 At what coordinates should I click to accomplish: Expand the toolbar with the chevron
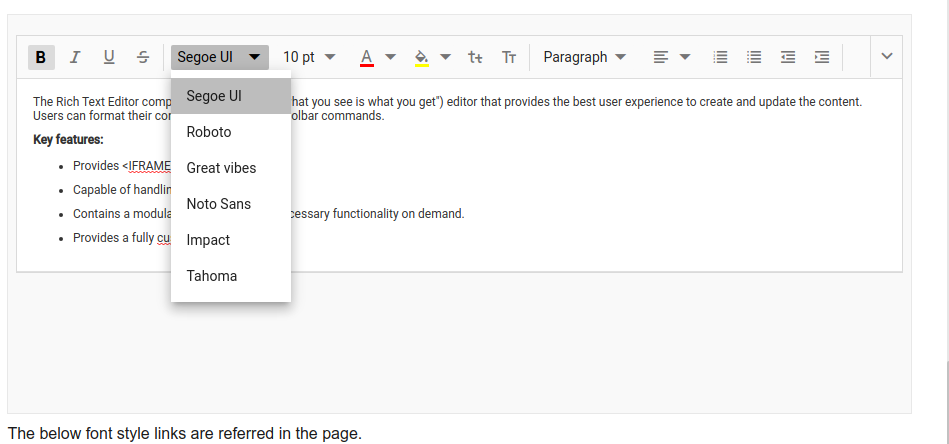(x=886, y=57)
